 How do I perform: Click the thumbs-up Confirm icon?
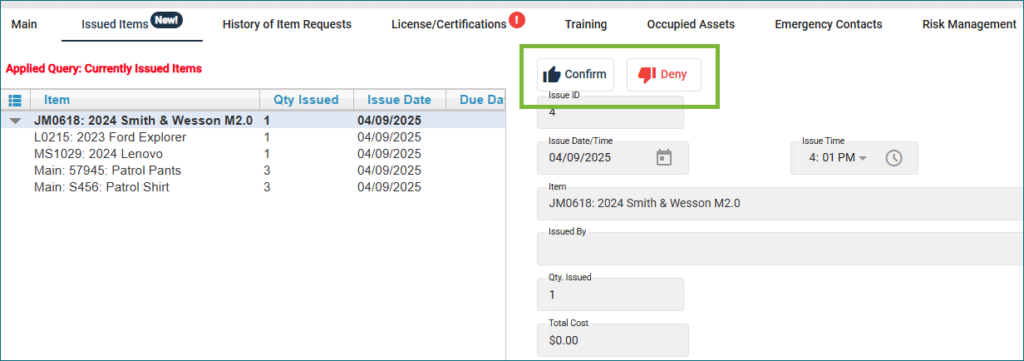click(552, 74)
